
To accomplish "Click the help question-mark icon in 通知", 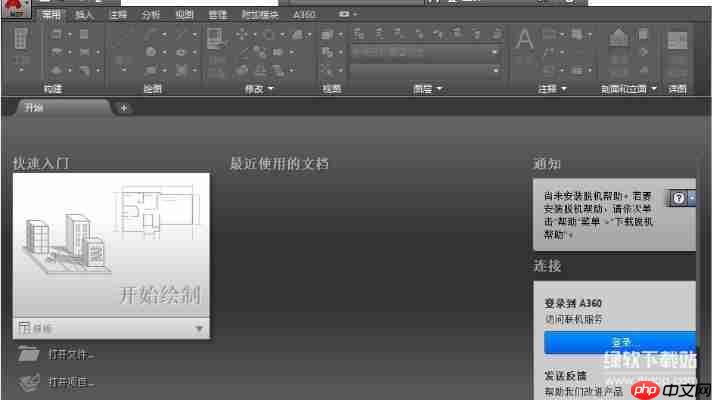I will [678, 198].
